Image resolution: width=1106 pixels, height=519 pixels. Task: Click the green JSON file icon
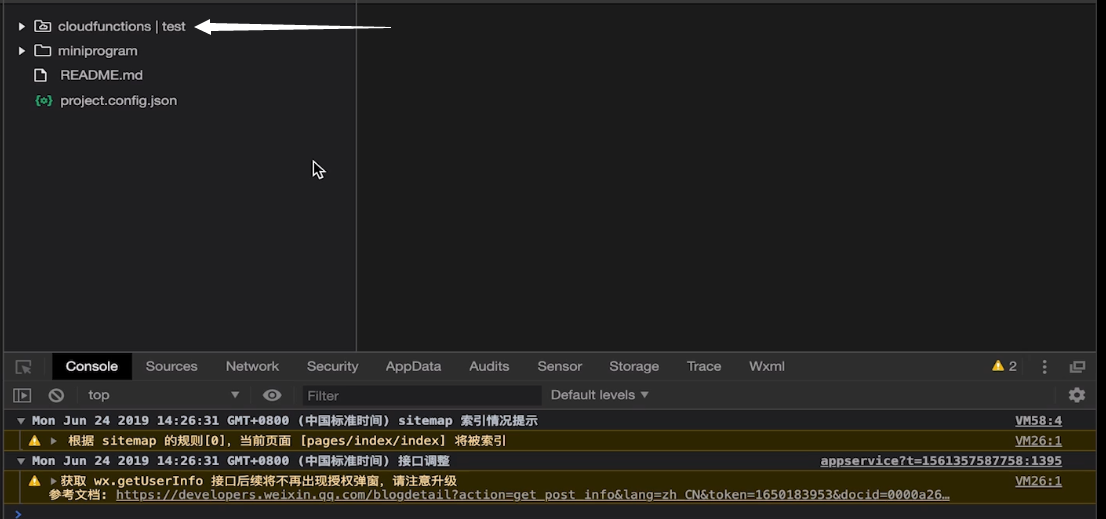(44, 100)
